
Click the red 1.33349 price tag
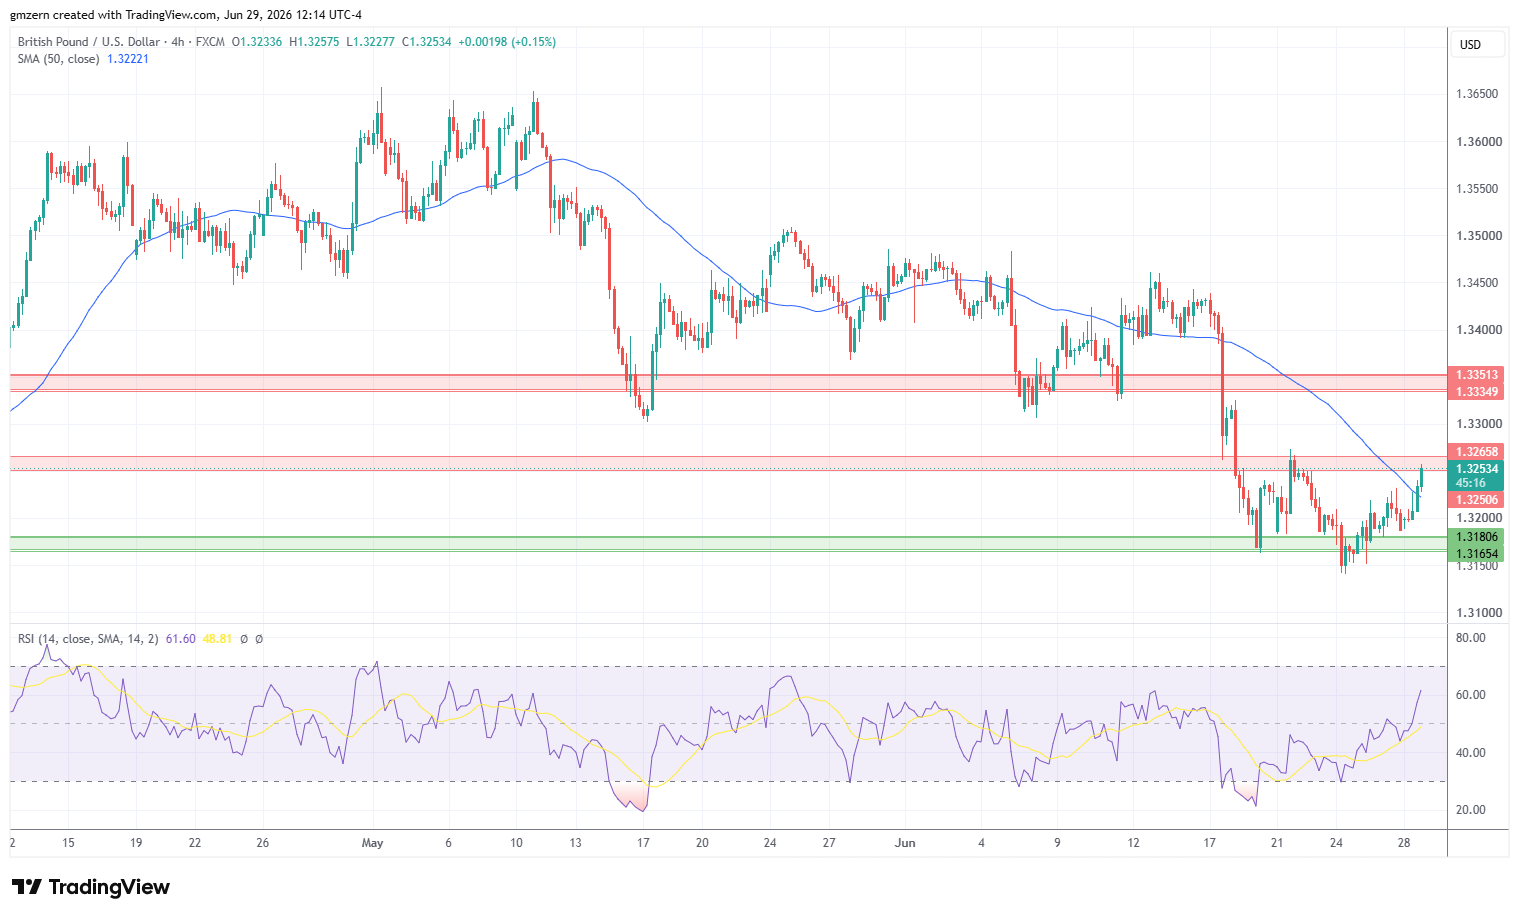(1477, 392)
